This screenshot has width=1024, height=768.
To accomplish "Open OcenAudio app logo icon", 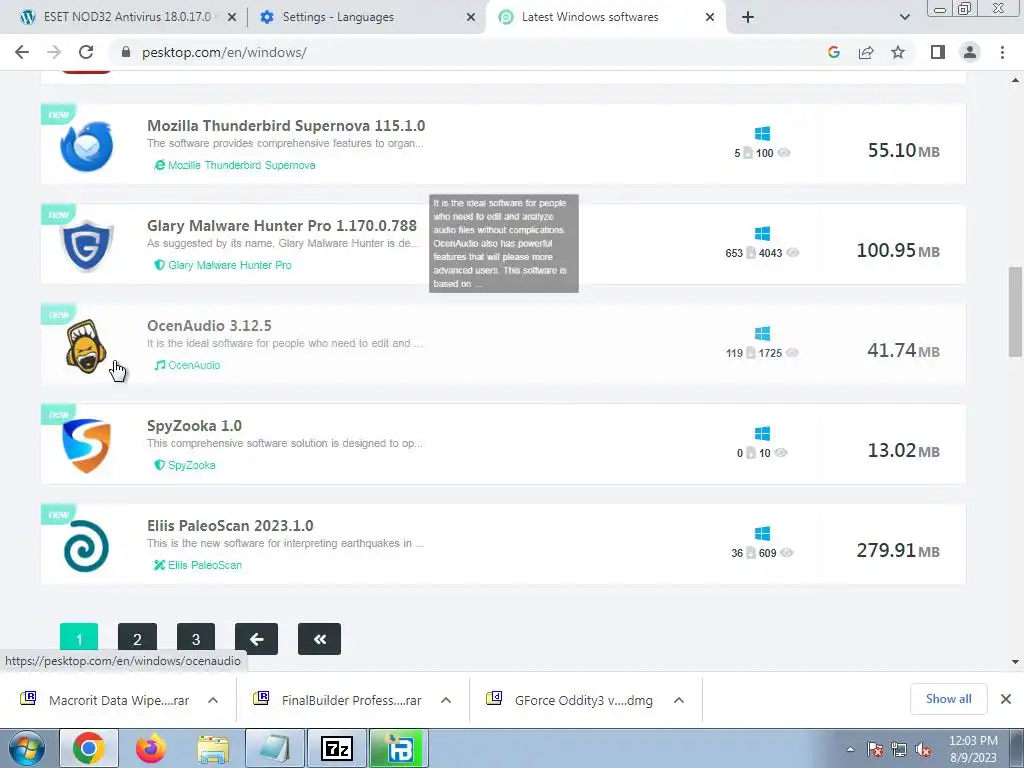I will point(86,346).
